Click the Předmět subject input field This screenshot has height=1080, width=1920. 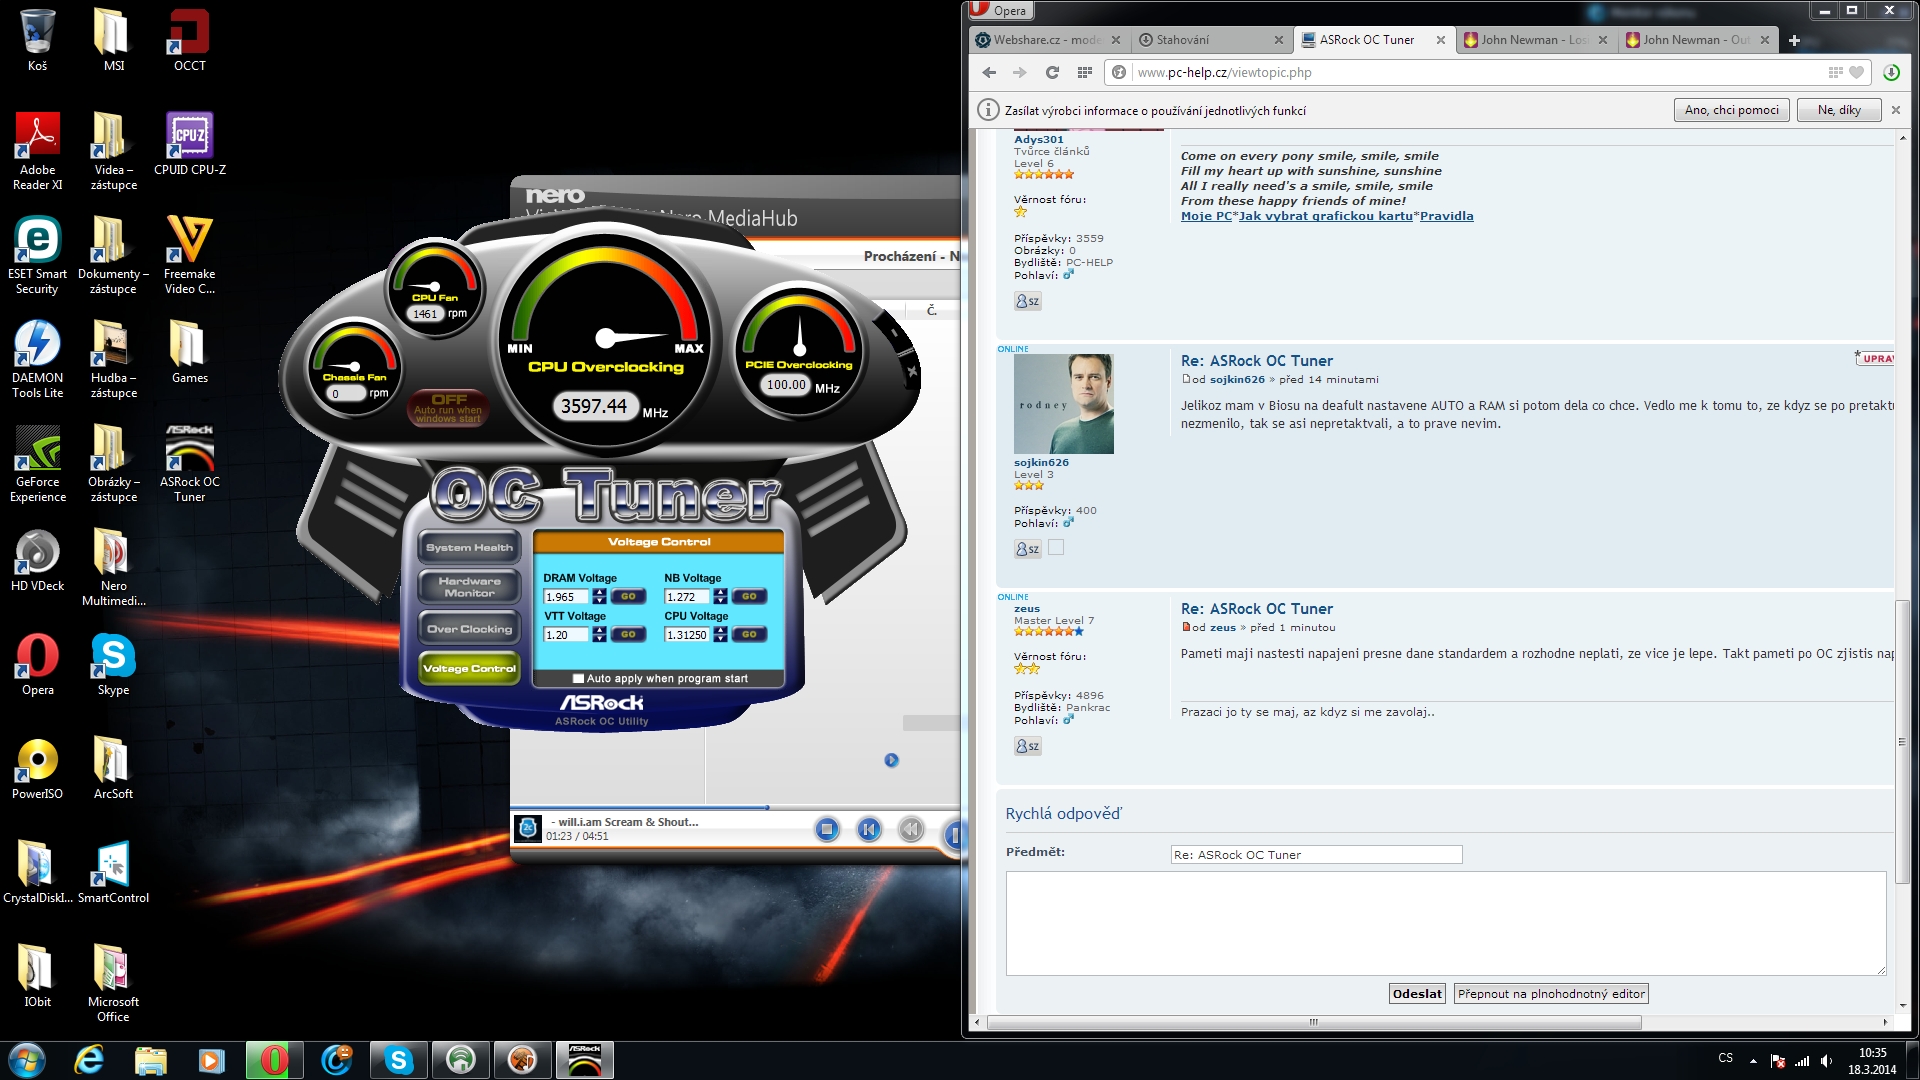pos(1315,855)
